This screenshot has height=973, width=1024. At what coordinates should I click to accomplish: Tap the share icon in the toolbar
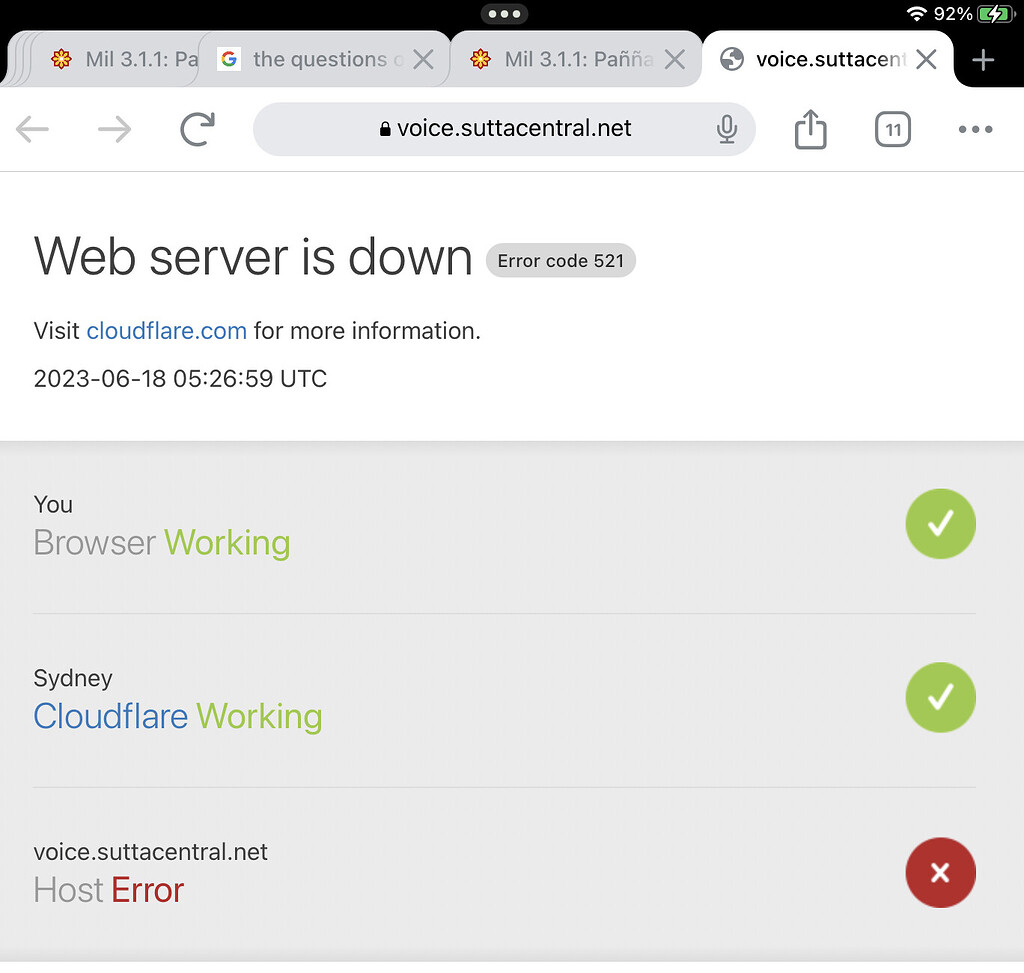coord(810,129)
